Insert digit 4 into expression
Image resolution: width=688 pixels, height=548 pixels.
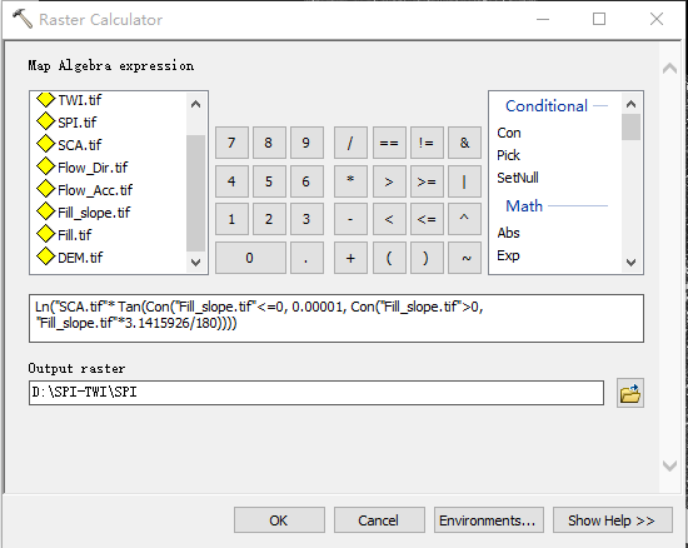point(232,181)
